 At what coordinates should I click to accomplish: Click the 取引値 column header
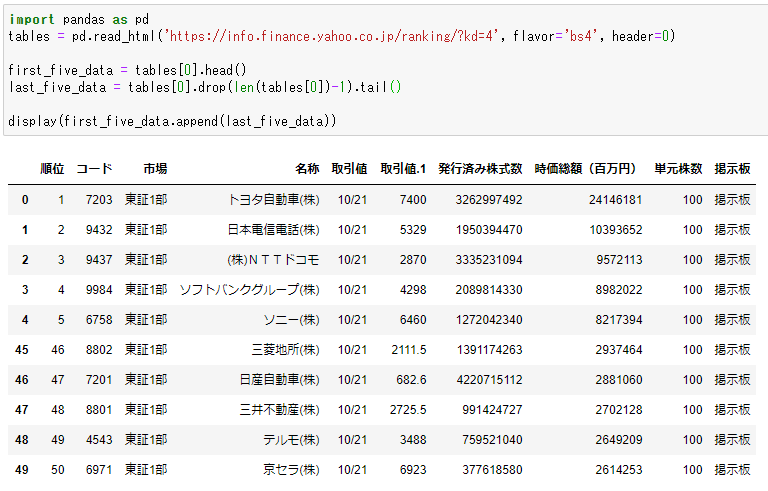pos(349,169)
